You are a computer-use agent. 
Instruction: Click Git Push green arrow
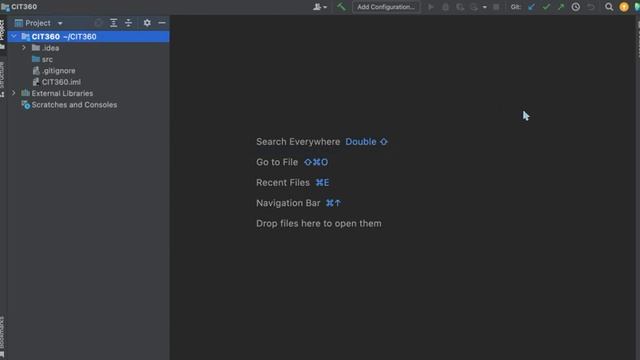(x=561, y=7)
